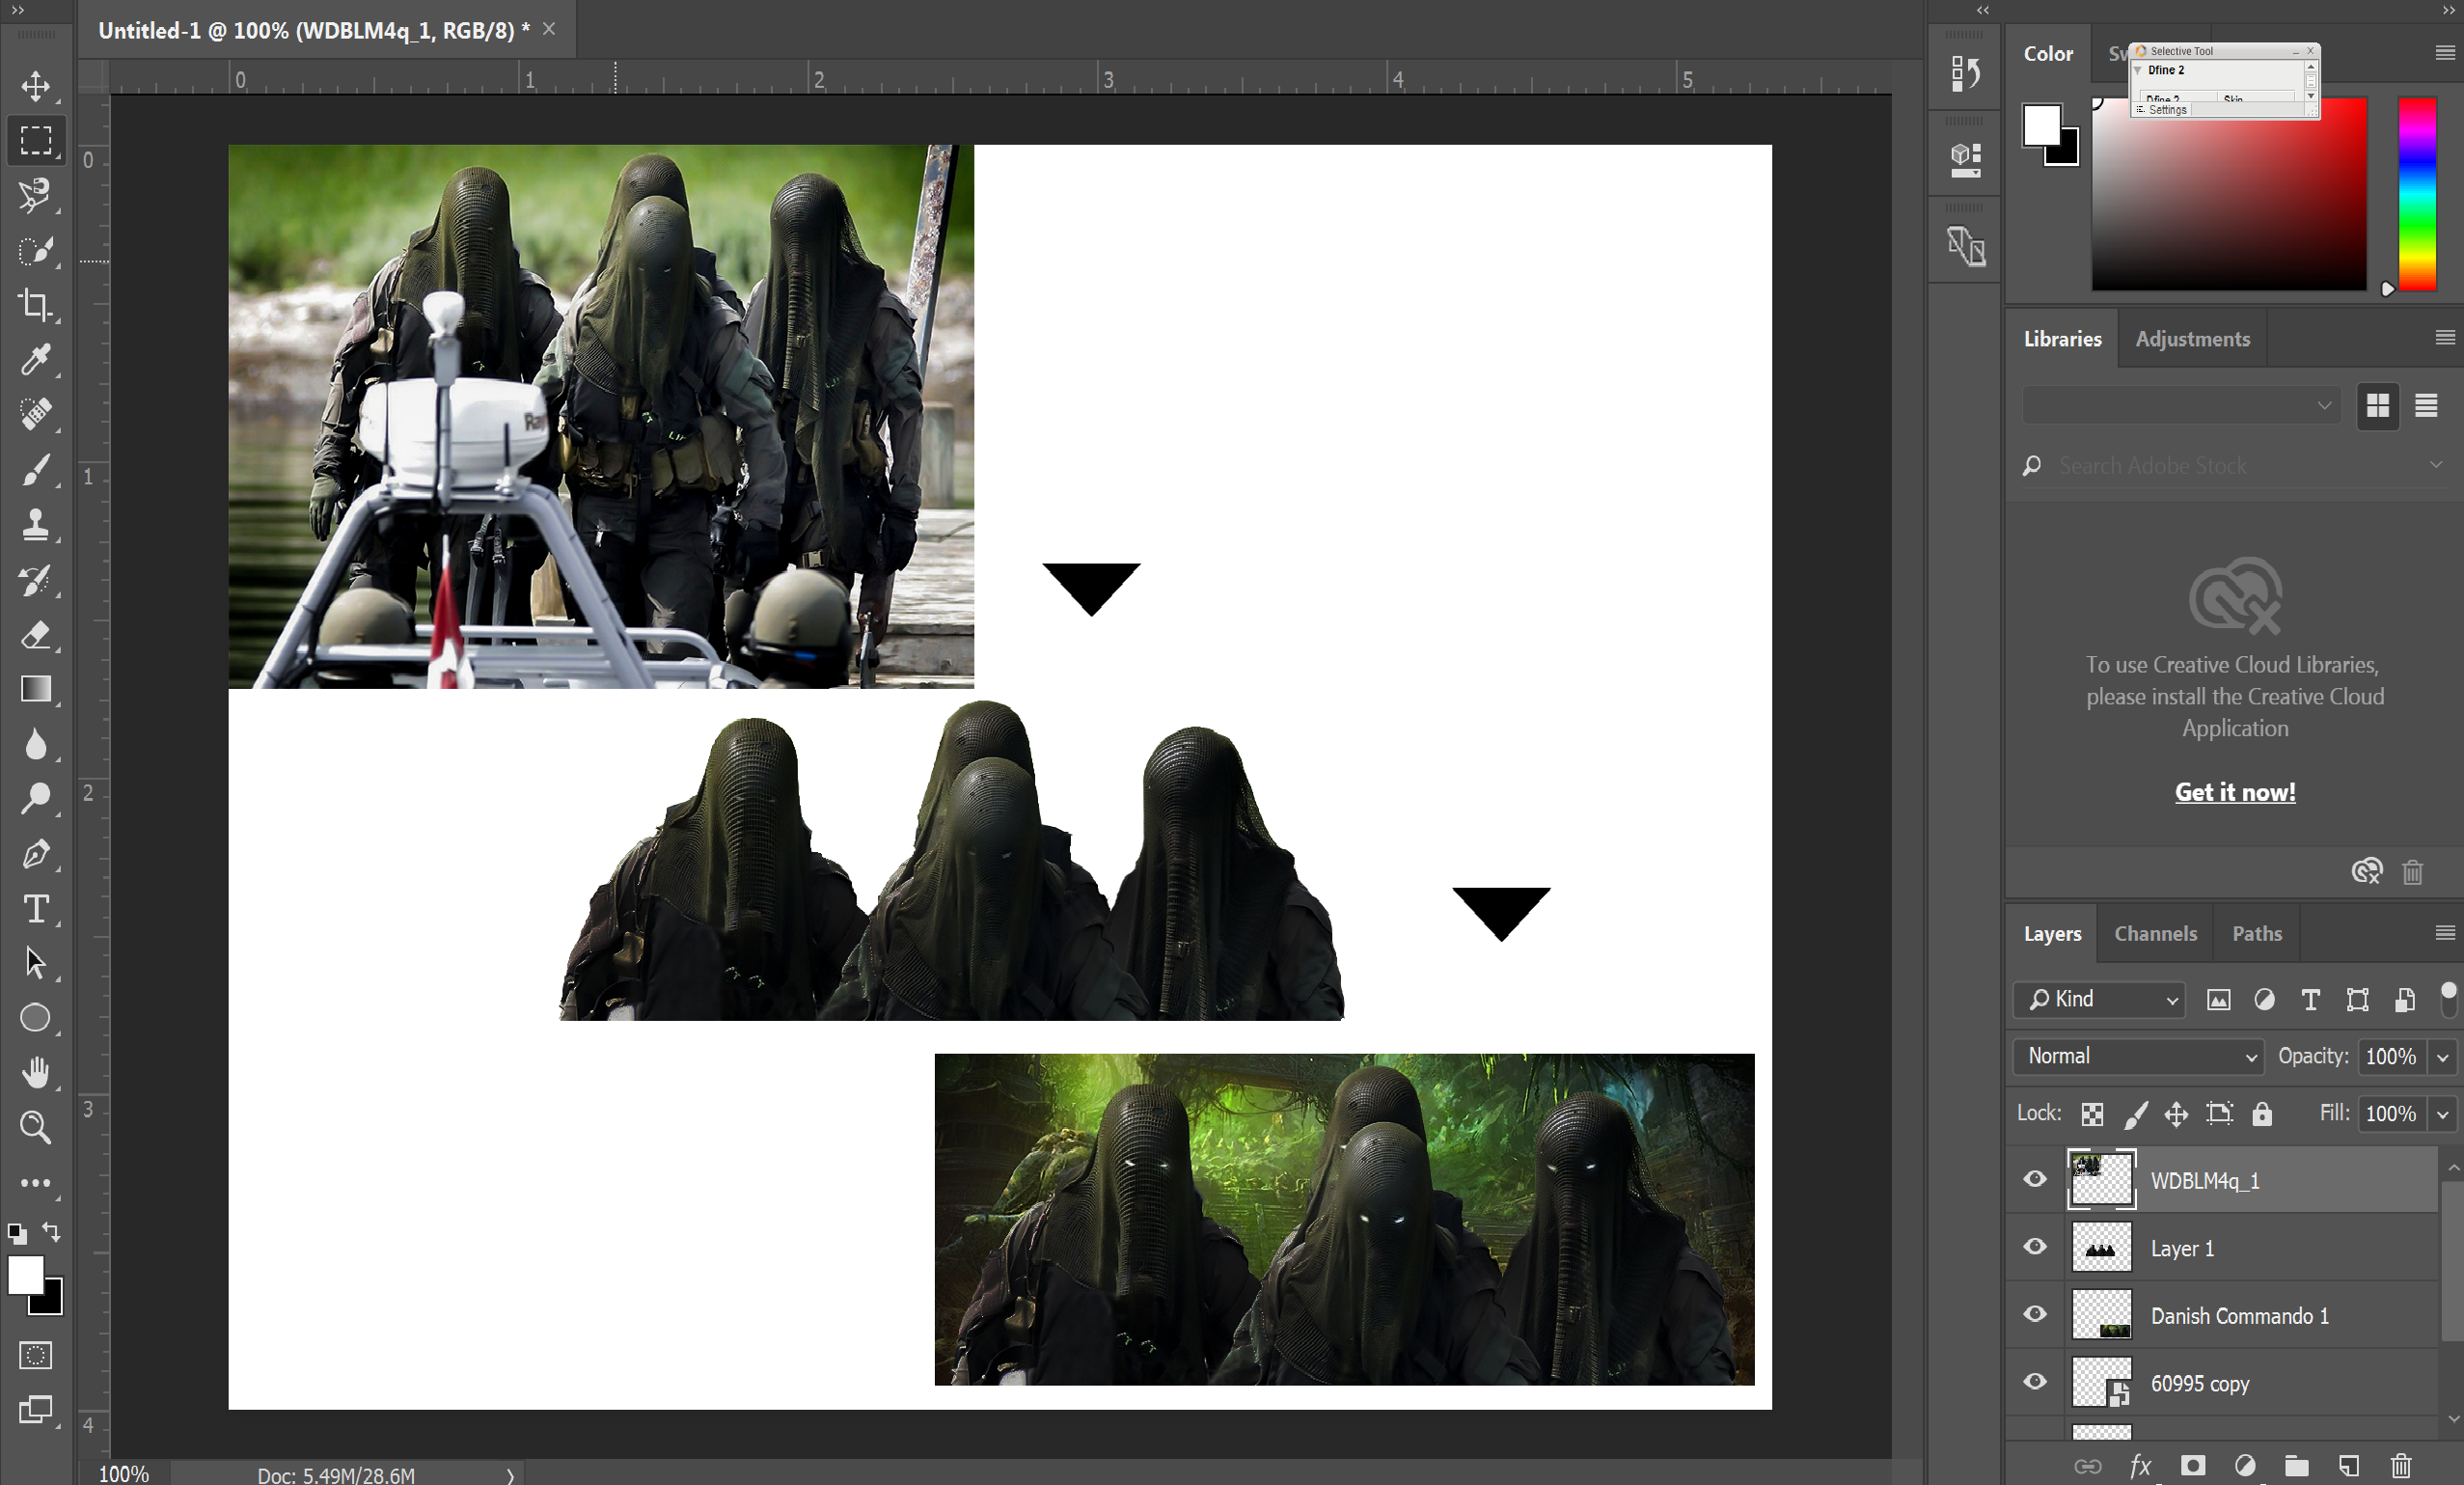Delete the selected layer
The height and width of the screenshot is (1485, 2464).
(2401, 1466)
